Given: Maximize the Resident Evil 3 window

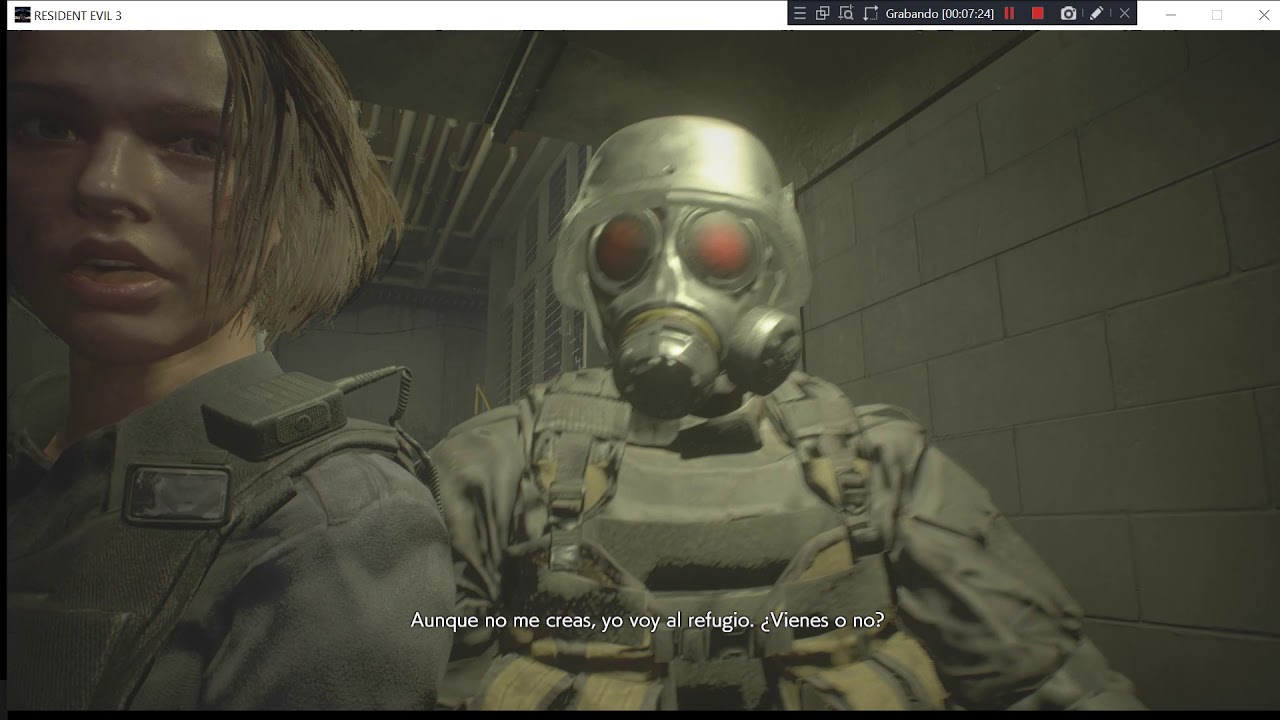Looking at the screenshot, I should pos(1217,15).
